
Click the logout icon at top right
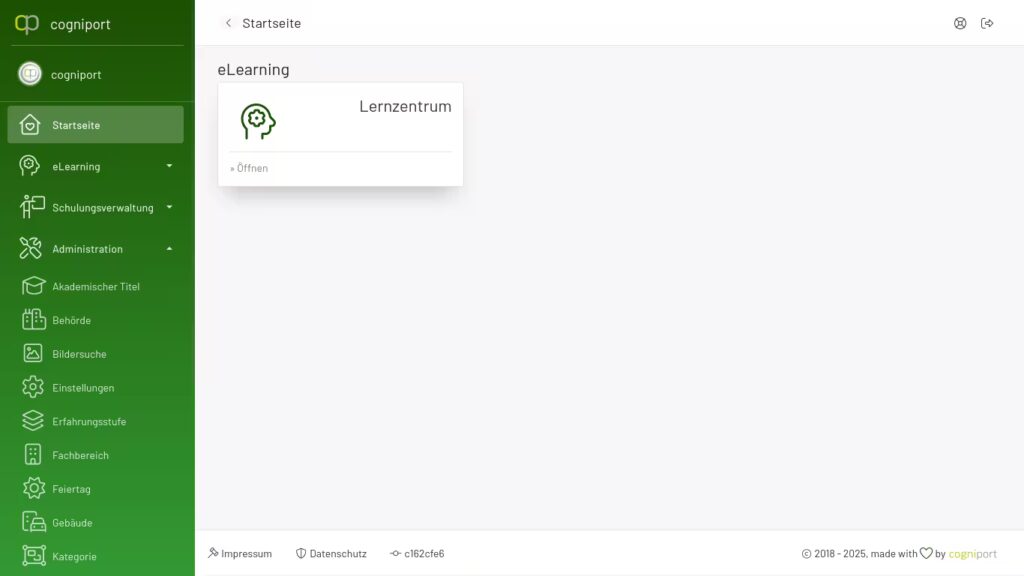coord(987,24)
